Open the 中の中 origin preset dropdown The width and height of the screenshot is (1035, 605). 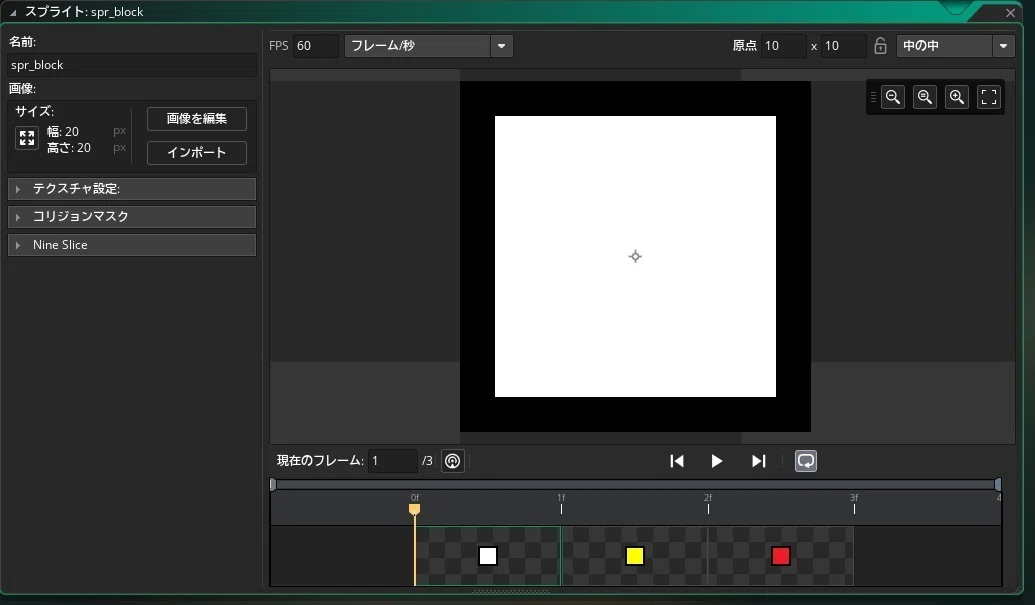[954, 46]
